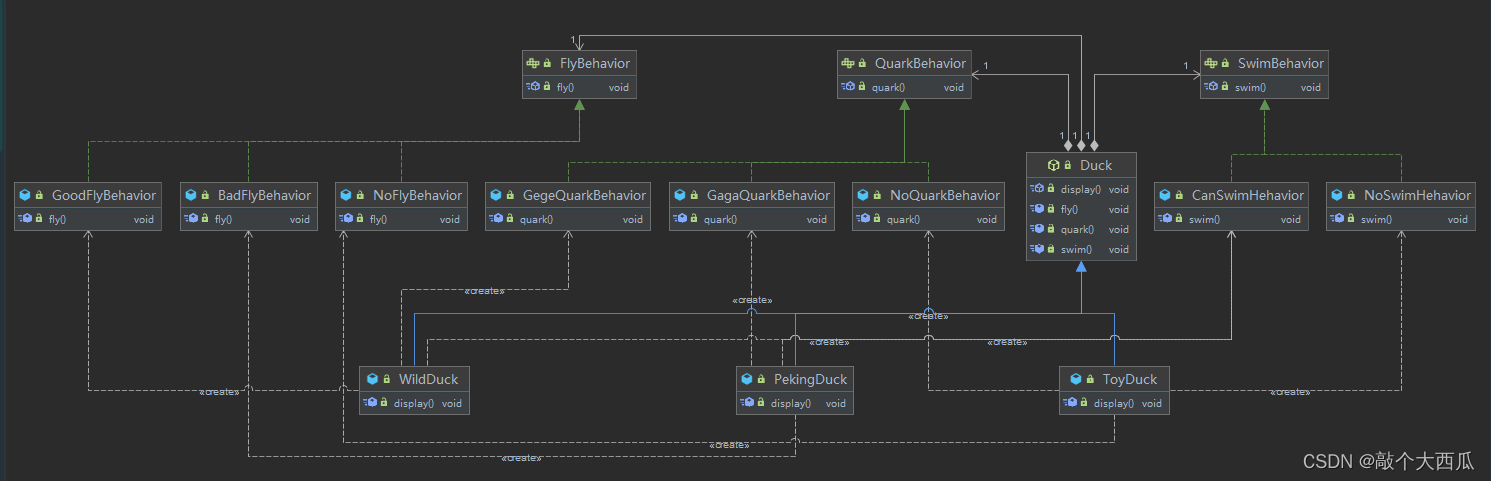Select the SwimBehavior node title

[x=1280, y=63]
